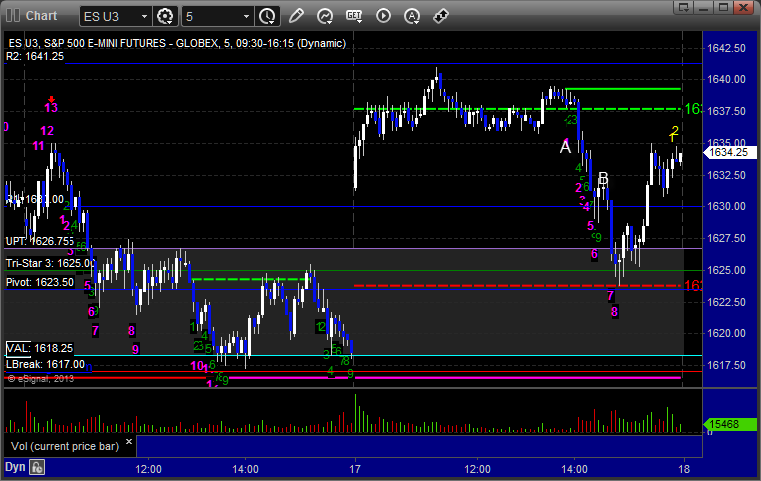Click the 1630.00 price axis label
The width and height of the screenshot is (761, 481).
coord(727,206)
